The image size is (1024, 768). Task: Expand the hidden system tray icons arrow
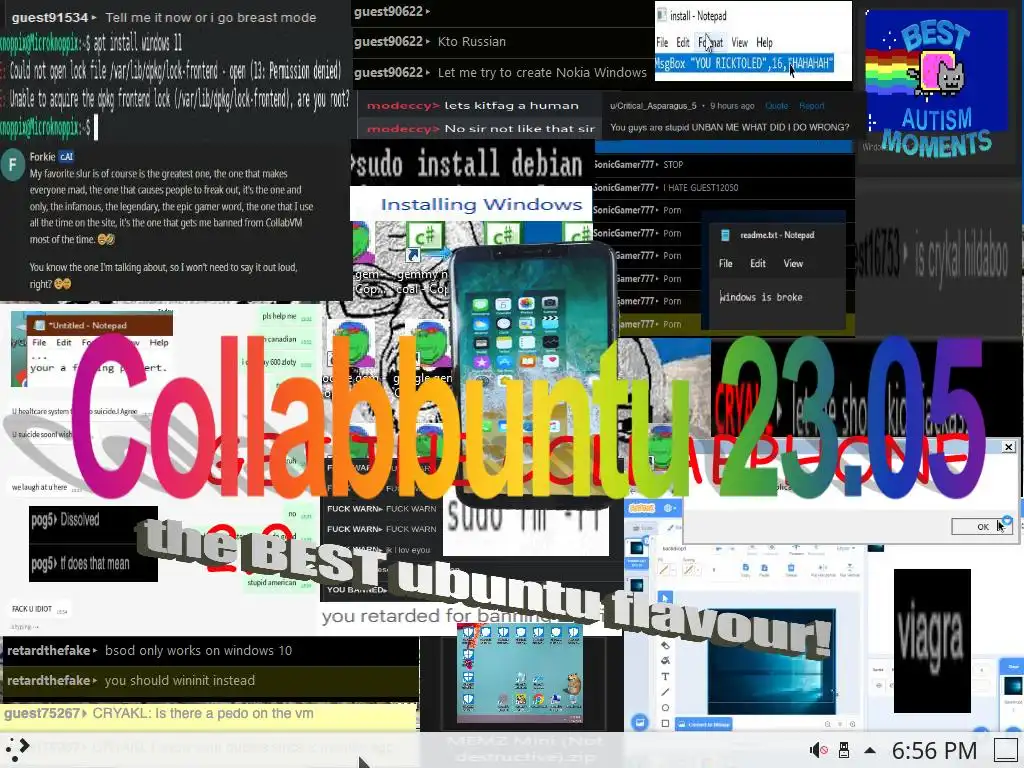(x=870, y=750)
